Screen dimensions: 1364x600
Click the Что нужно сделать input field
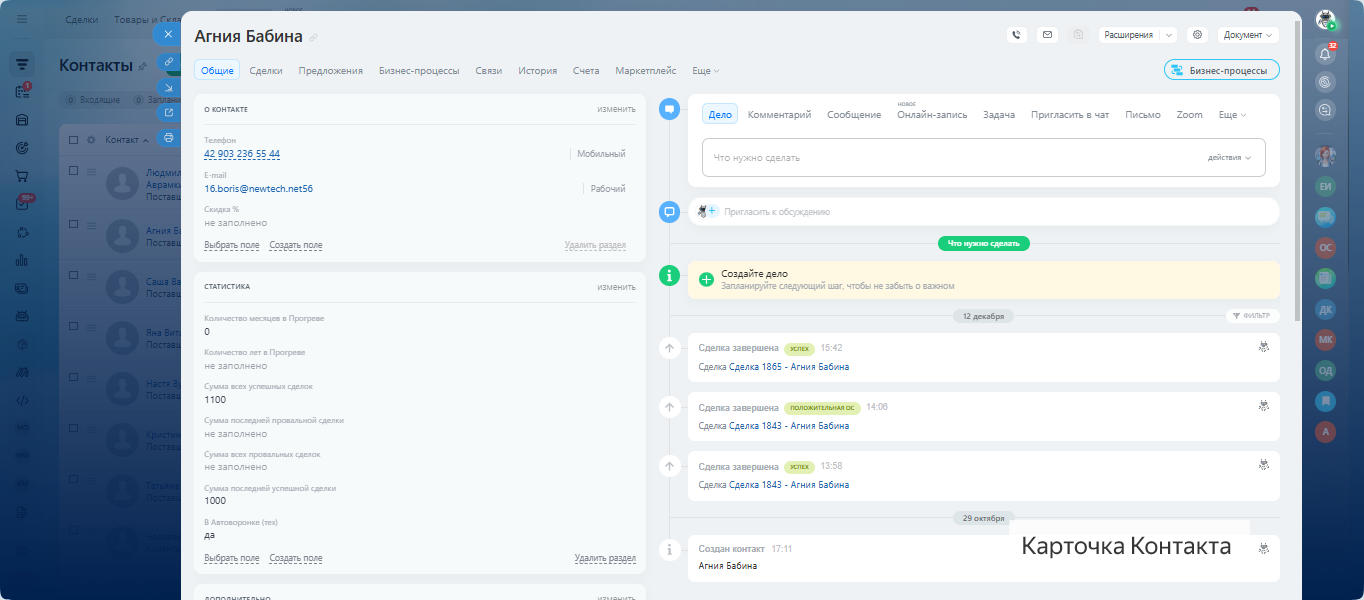click(950, 158)
